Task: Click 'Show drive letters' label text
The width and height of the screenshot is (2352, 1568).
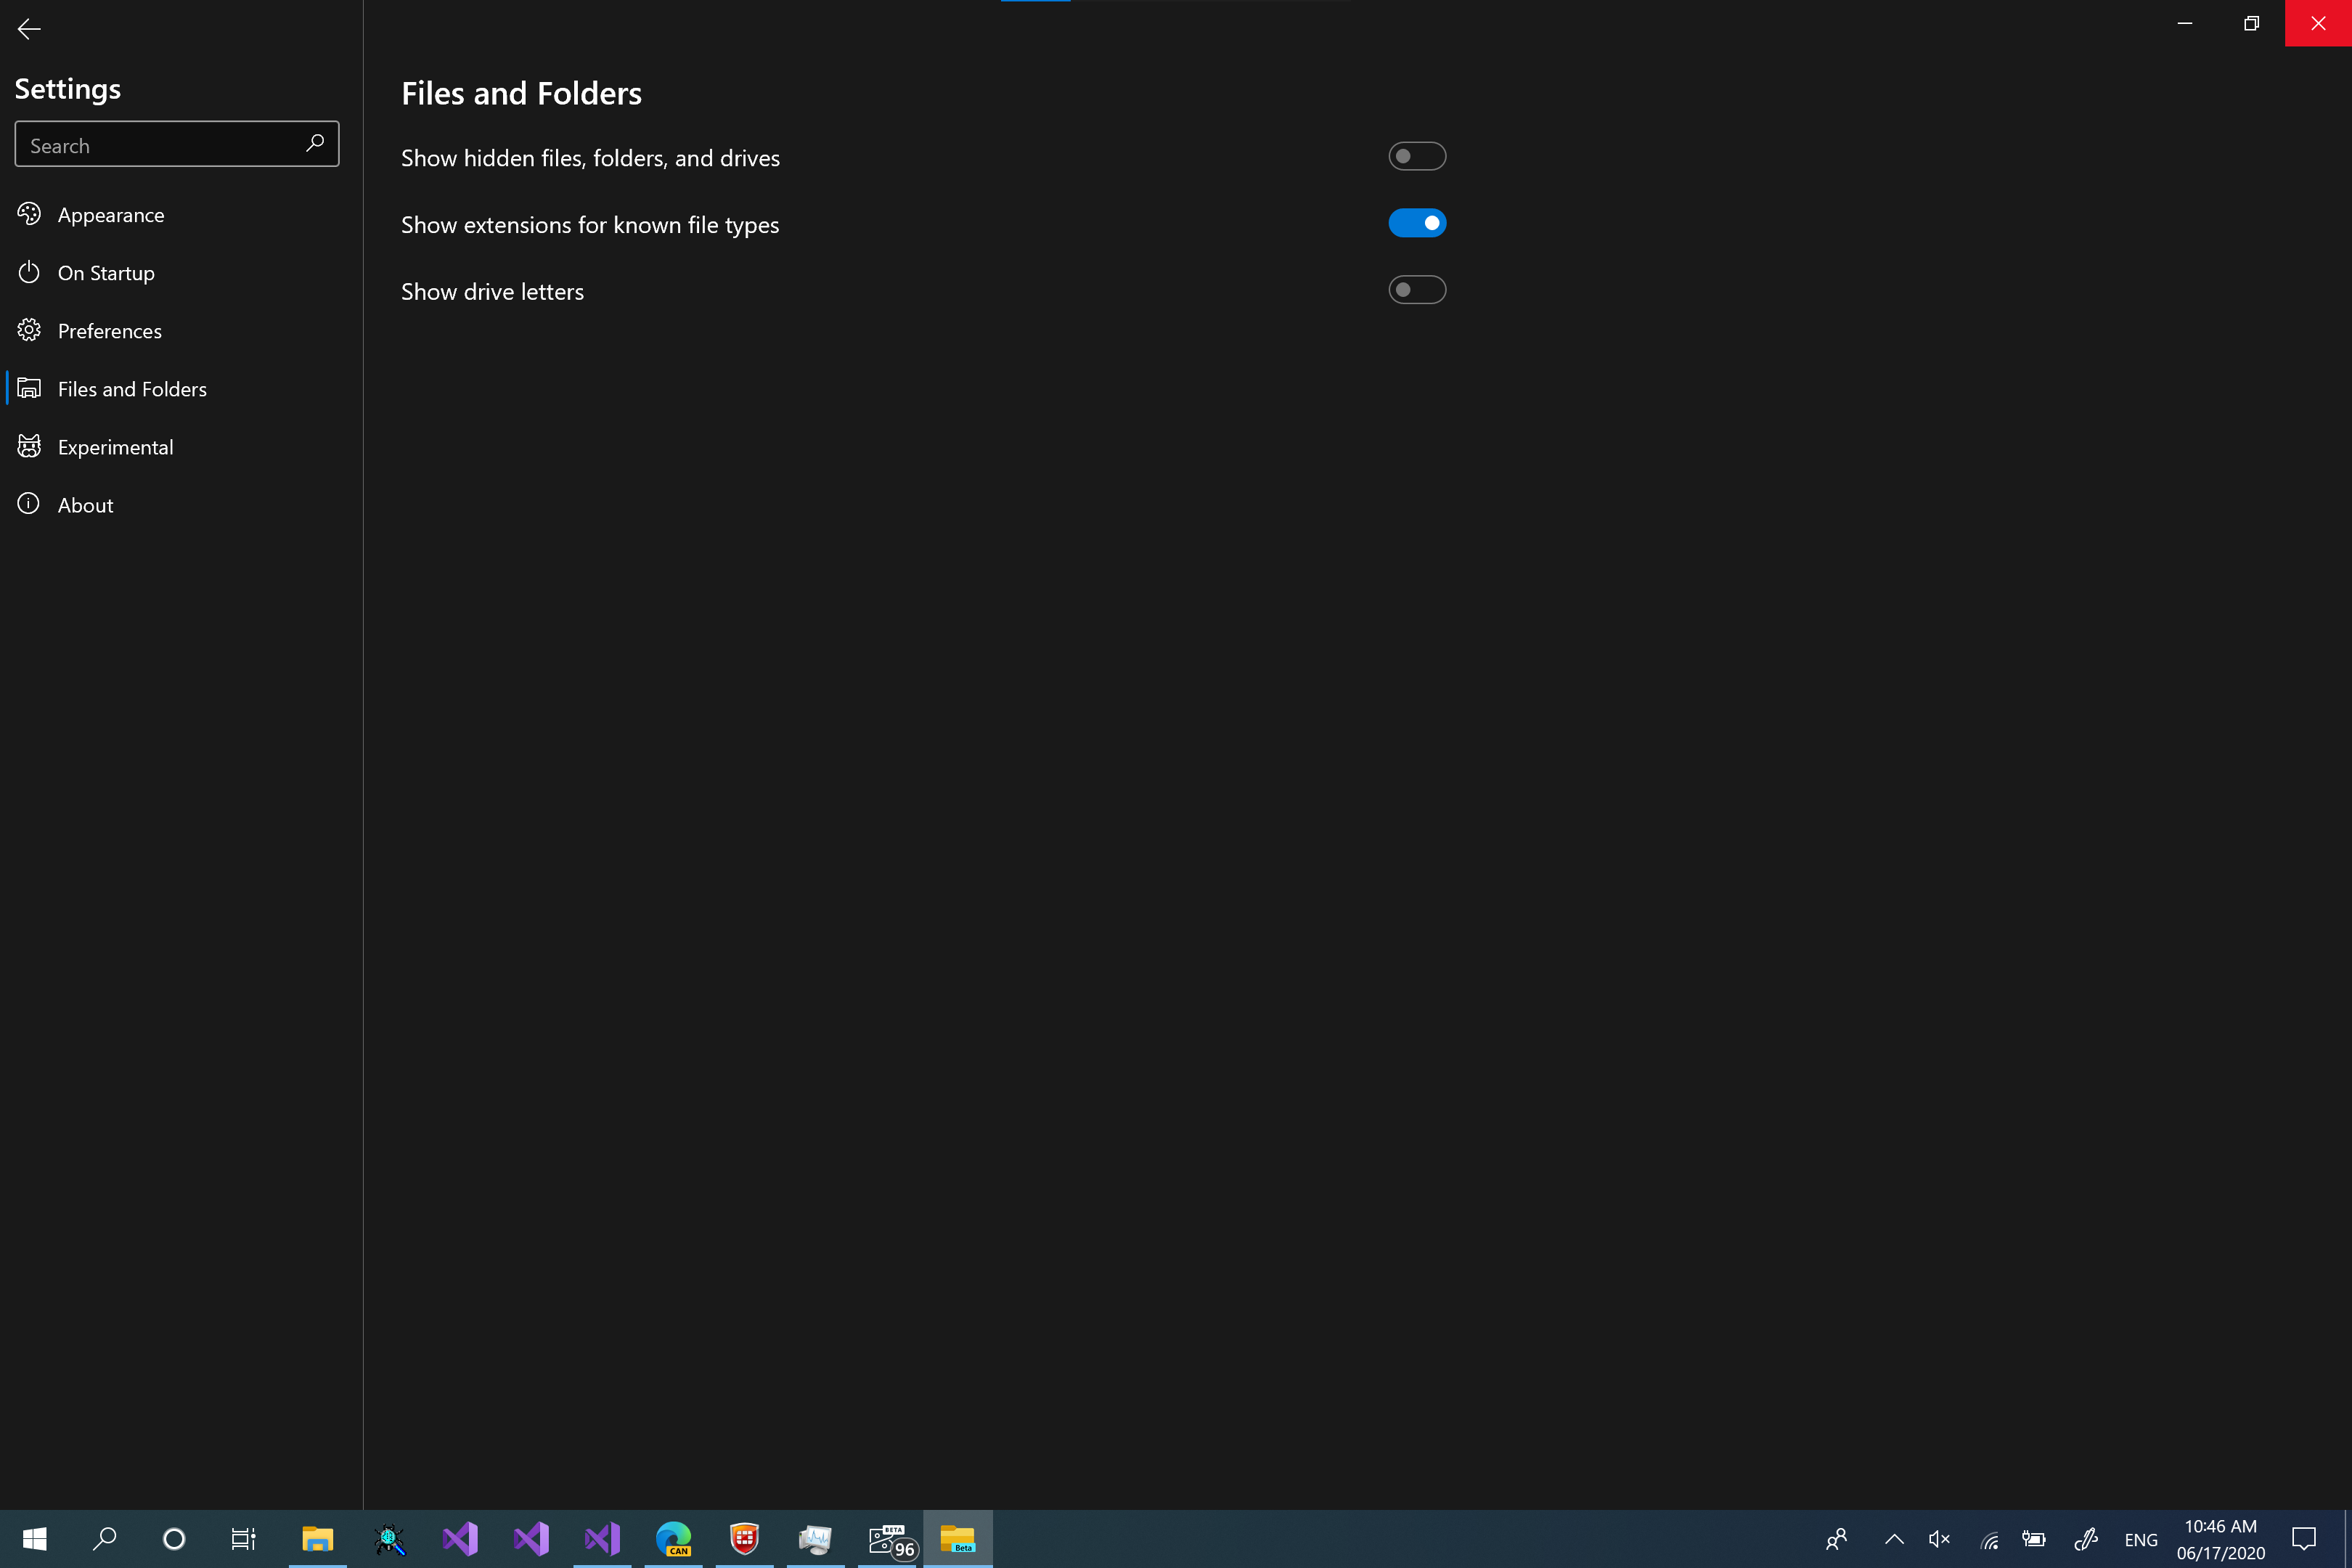Action: pos(492,292)
